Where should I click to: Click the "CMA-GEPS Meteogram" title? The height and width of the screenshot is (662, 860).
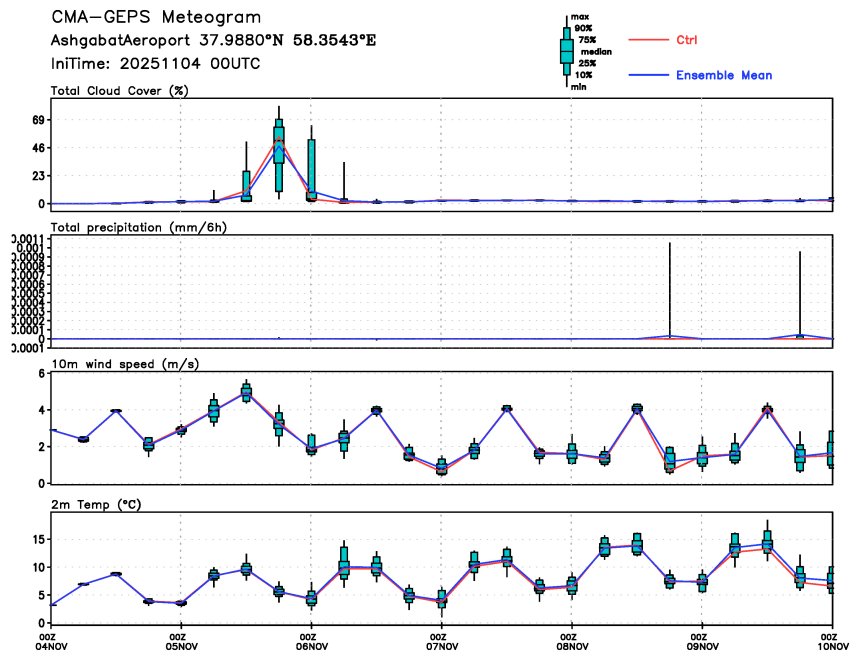point(157,18)
